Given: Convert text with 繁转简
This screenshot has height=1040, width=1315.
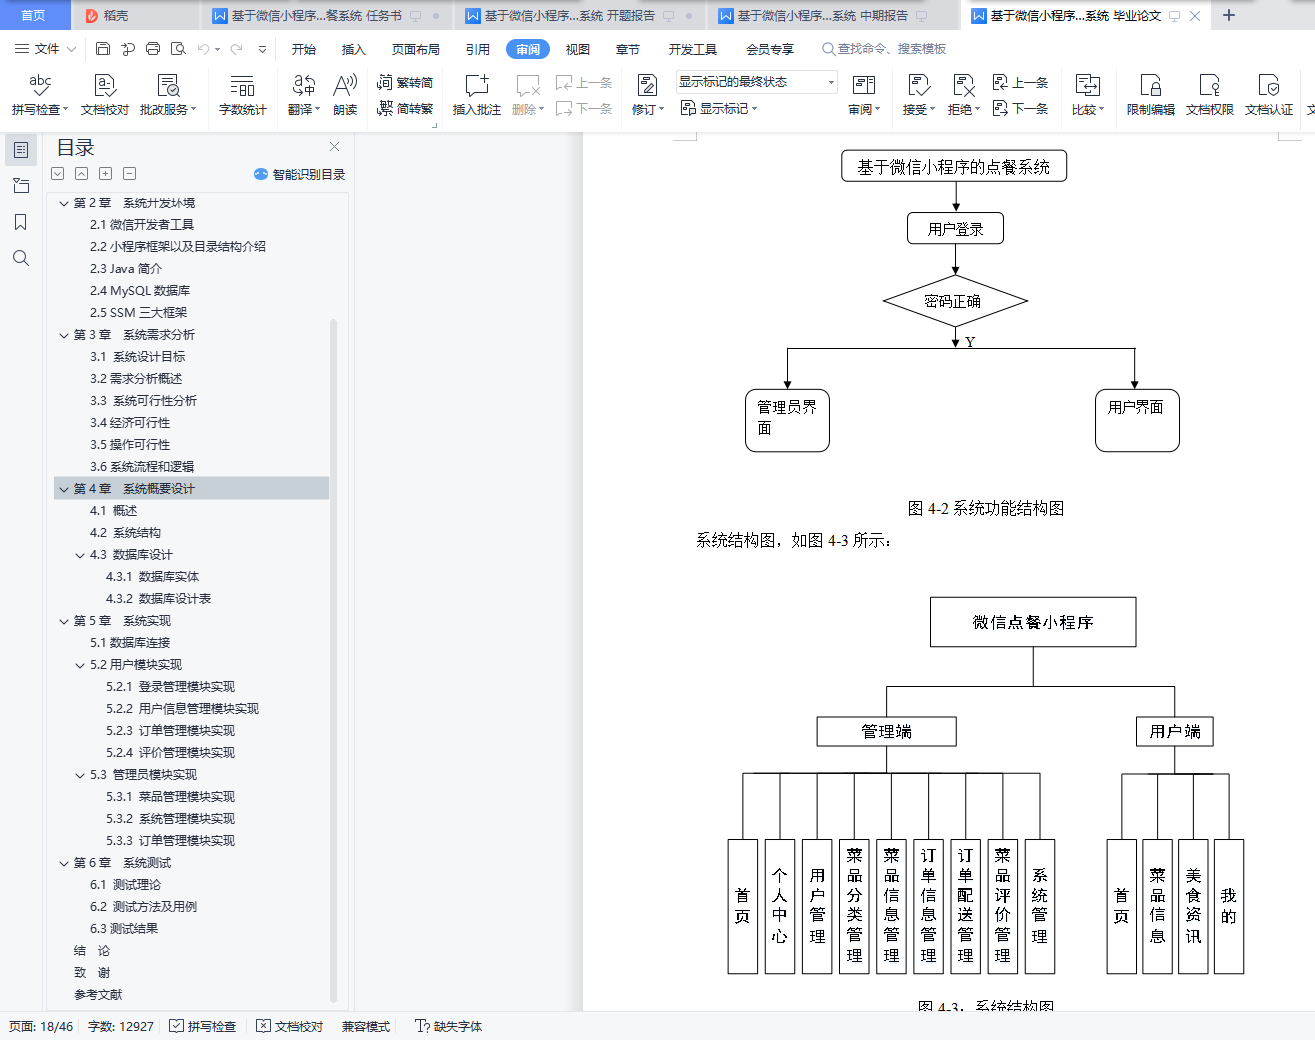Looking at the screenshot, I should [x=405, y=83].
